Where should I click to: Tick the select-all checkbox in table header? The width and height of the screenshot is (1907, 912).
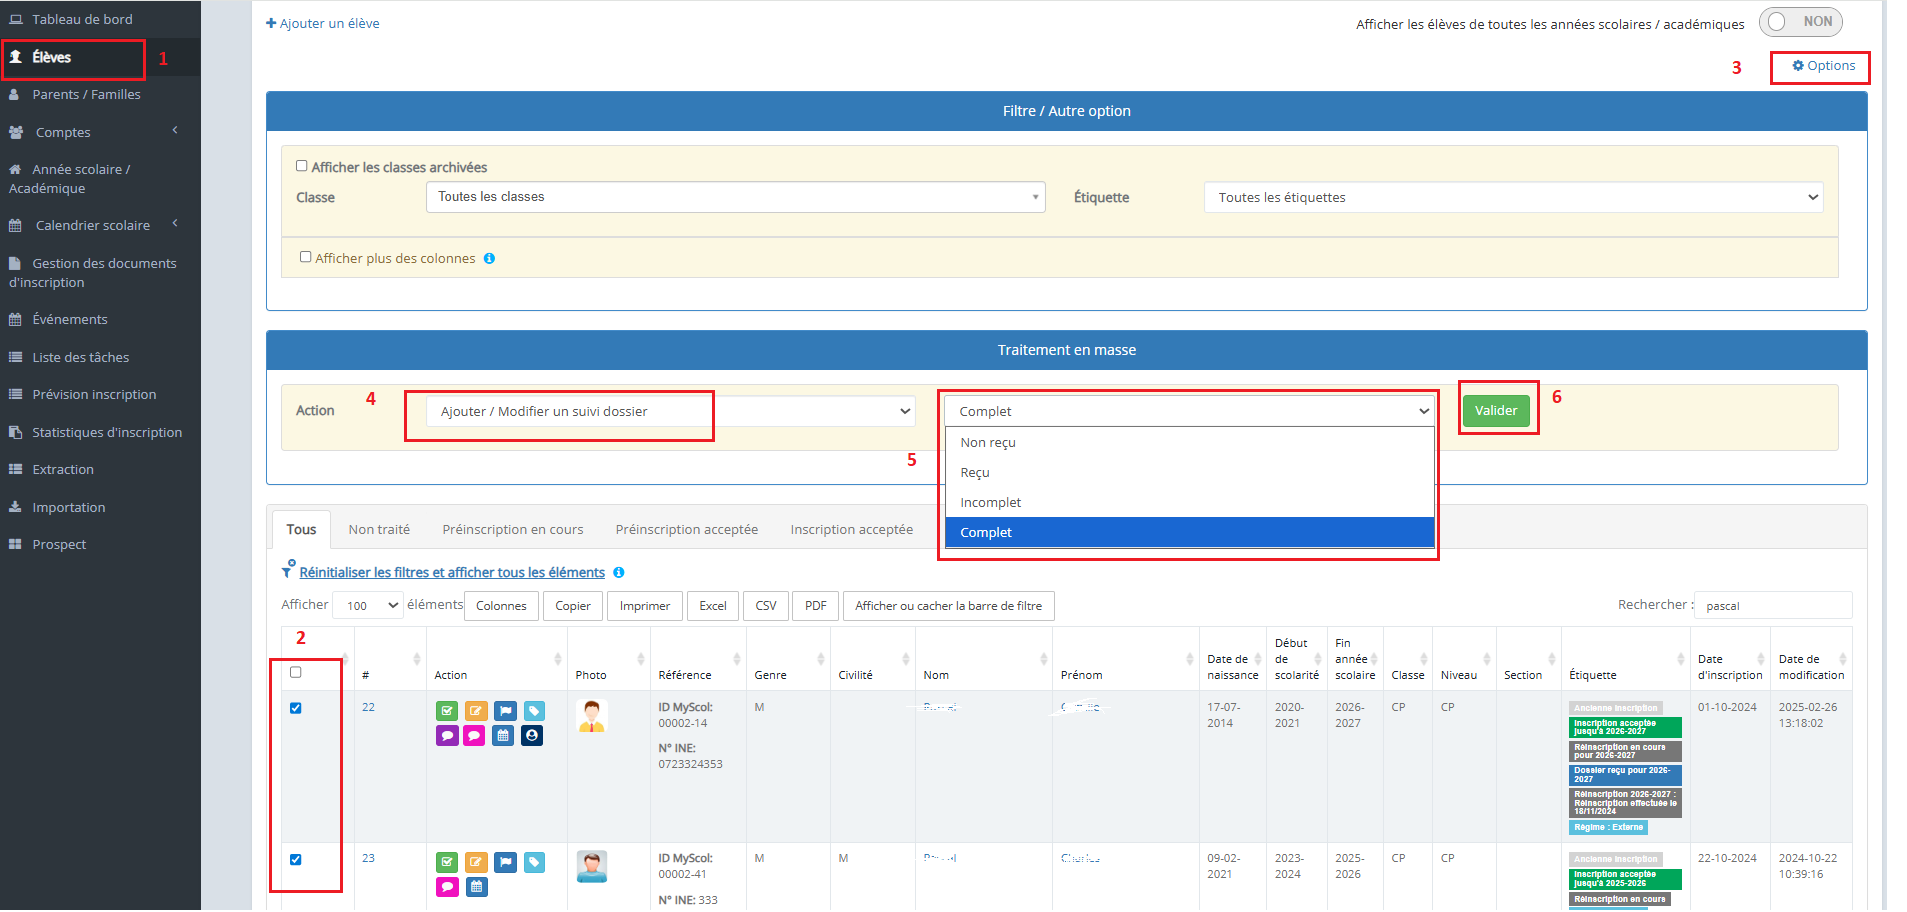296,672
